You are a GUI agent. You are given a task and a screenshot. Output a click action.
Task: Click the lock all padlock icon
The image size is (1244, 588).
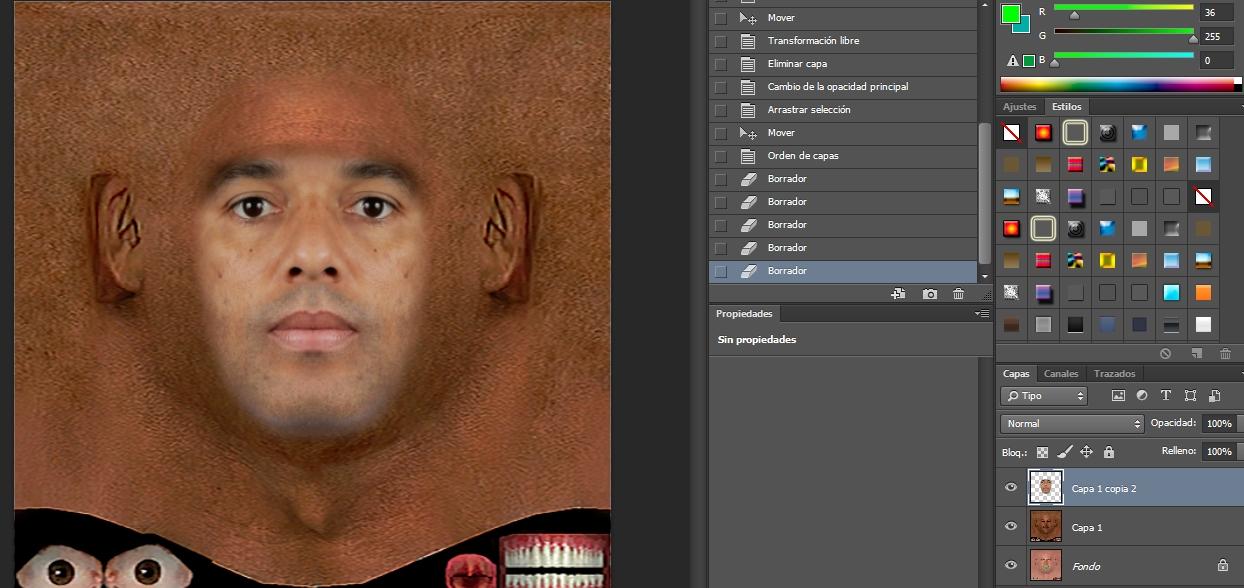click(x=1108, y=452)
